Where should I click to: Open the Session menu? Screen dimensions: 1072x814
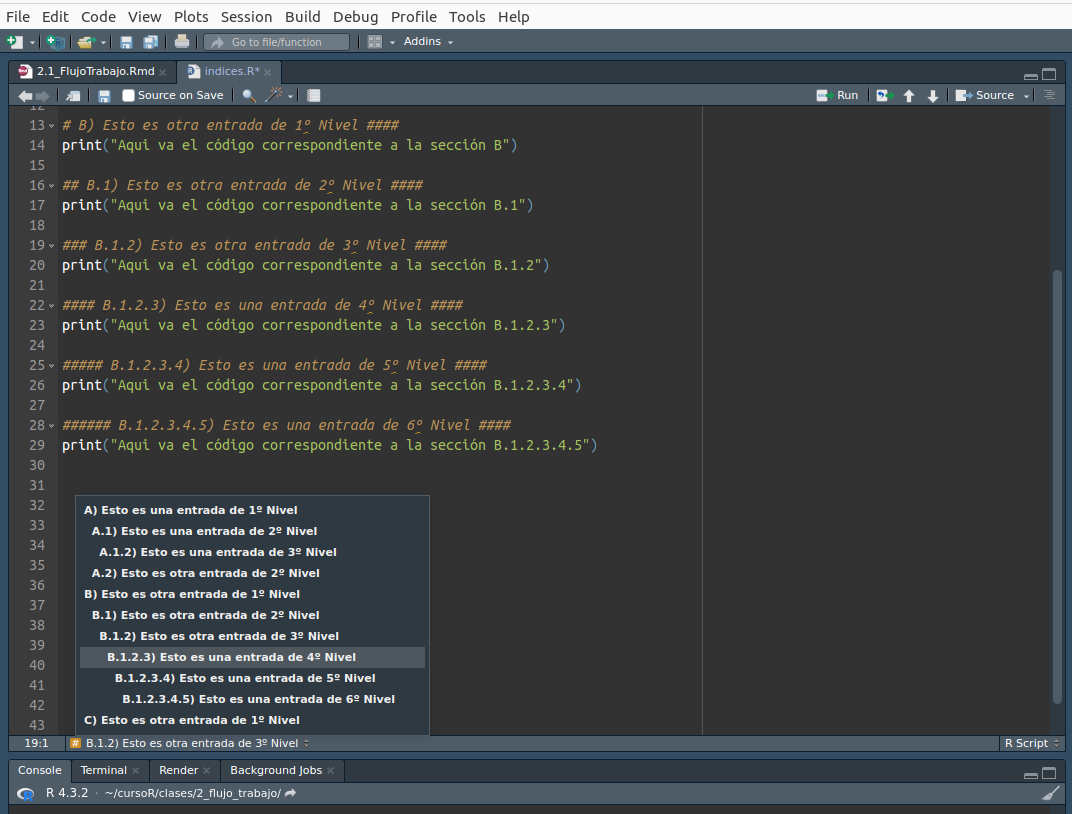pyautogui.click(x=246, y=17)
